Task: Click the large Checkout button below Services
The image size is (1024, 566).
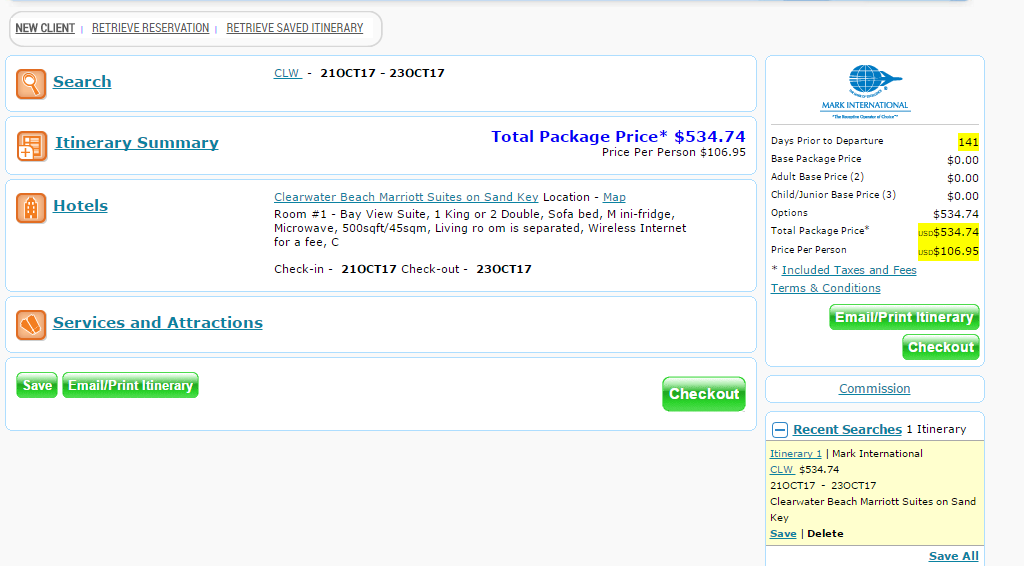Action: [704, 394]
